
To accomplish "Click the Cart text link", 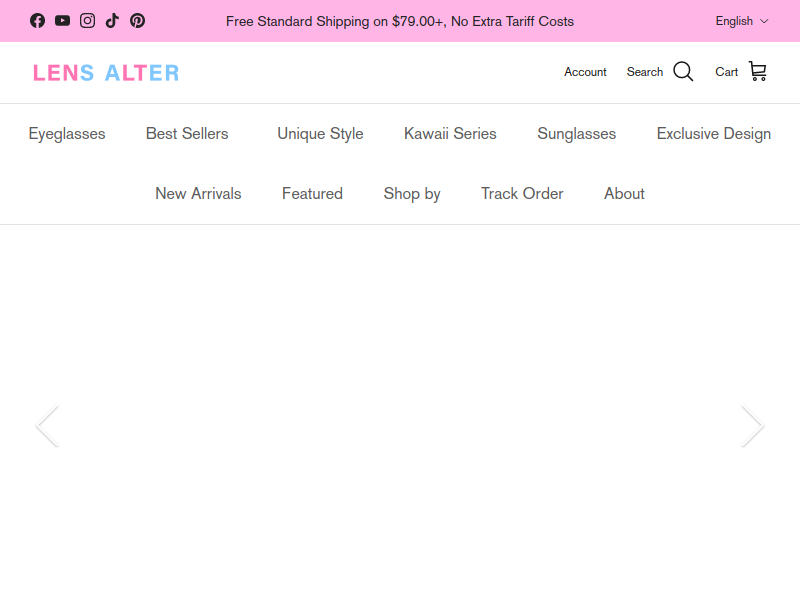I will click(x=727, y=72).
